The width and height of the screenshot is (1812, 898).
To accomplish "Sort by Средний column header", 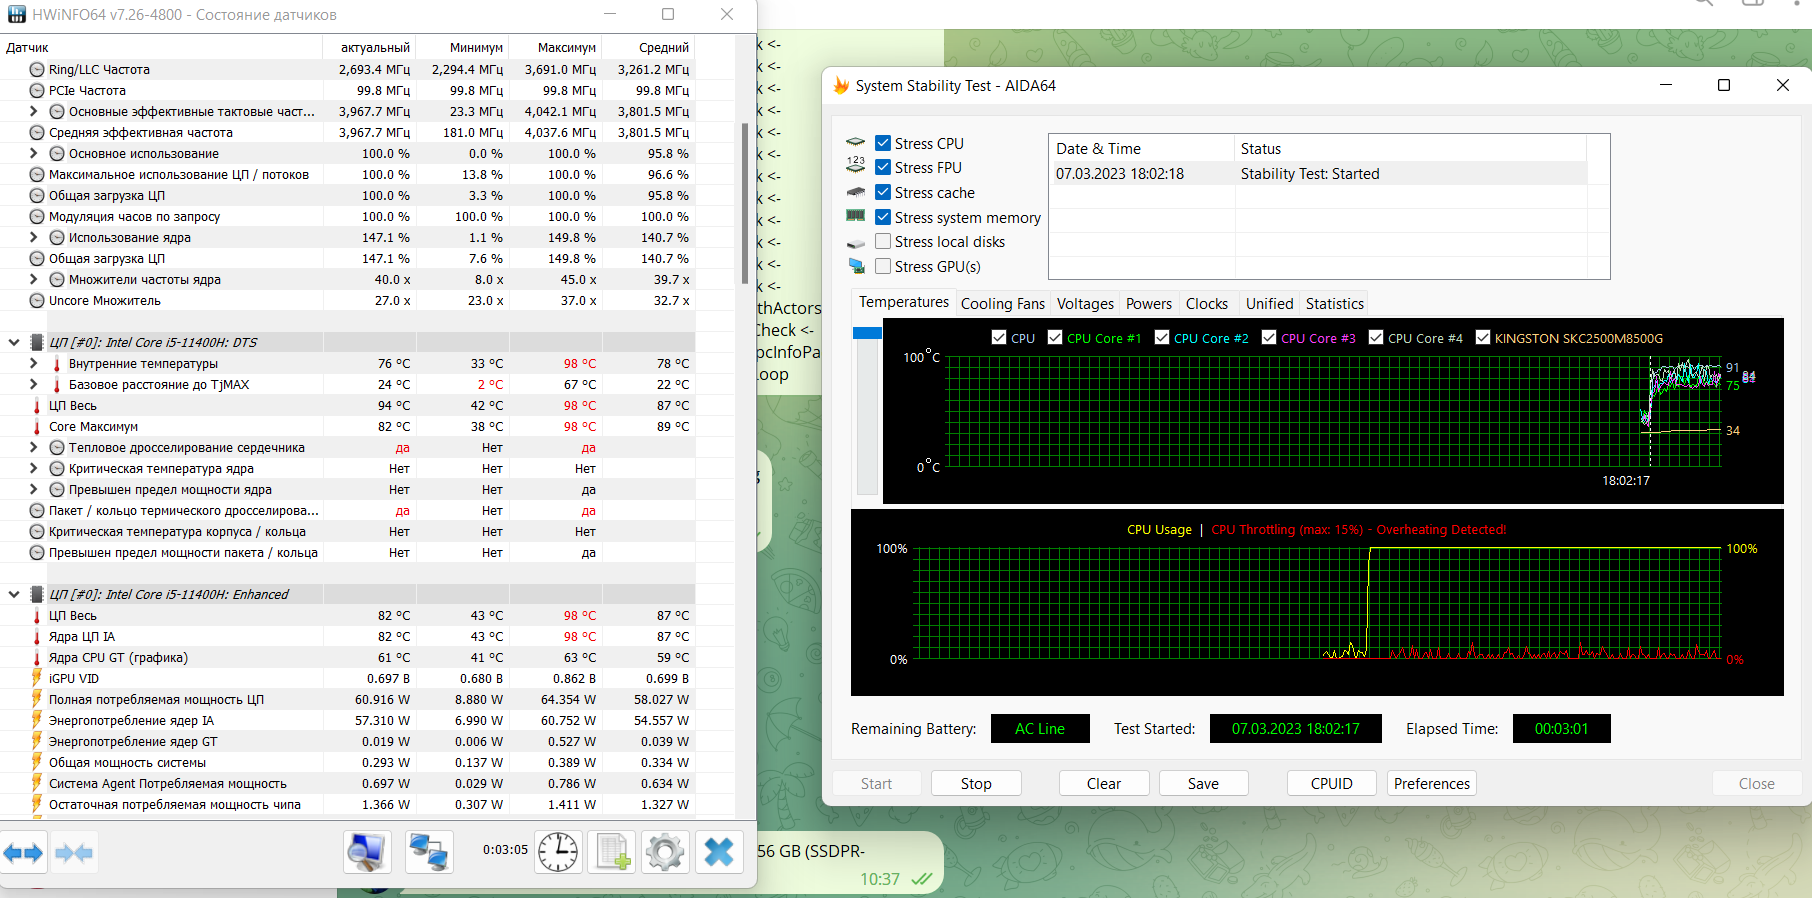I will click(649, 47).
